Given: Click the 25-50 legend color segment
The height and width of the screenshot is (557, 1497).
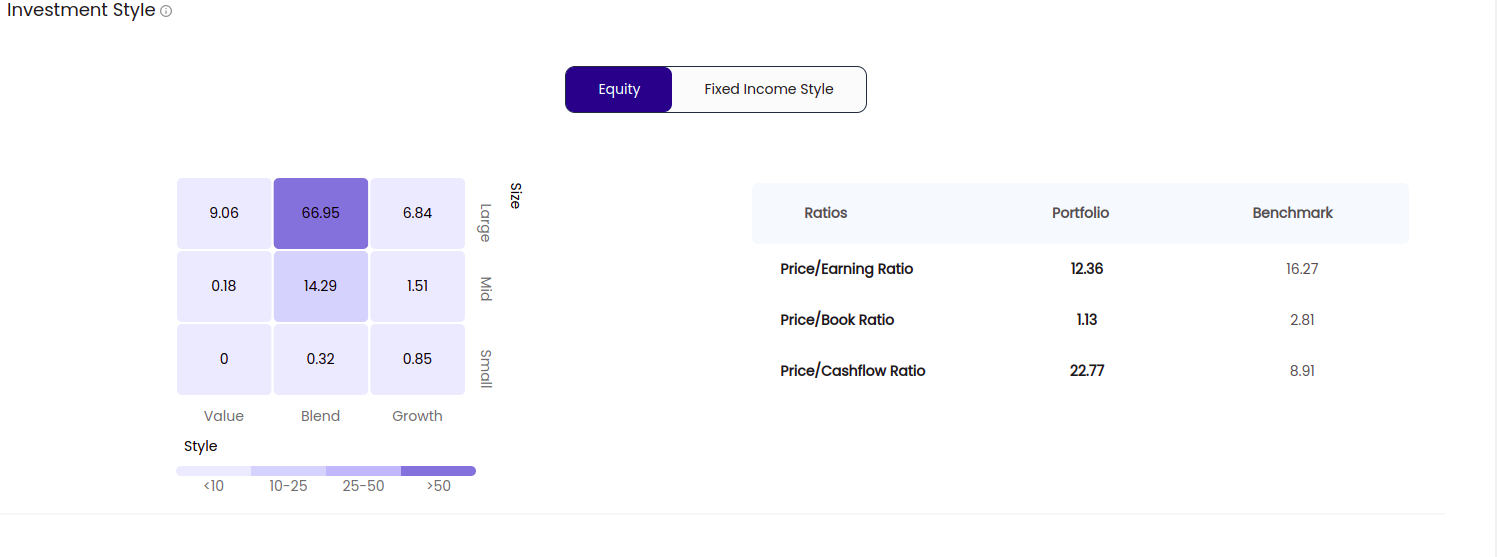Looking at the screenshot, I should pos(363,471).
